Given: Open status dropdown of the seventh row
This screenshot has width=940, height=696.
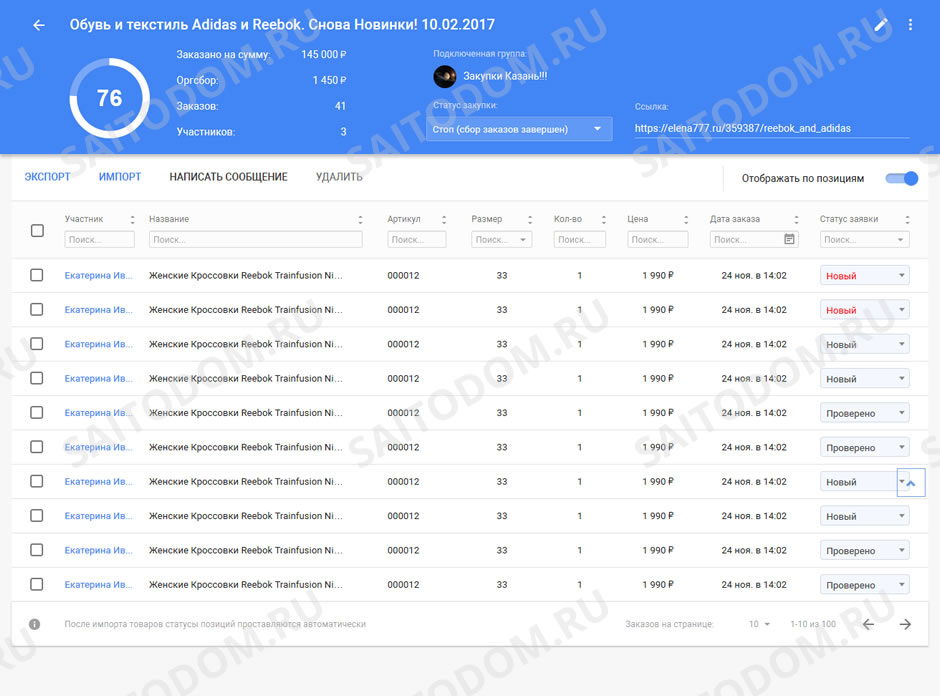Looking at the screenshot, I should (864, 482).
